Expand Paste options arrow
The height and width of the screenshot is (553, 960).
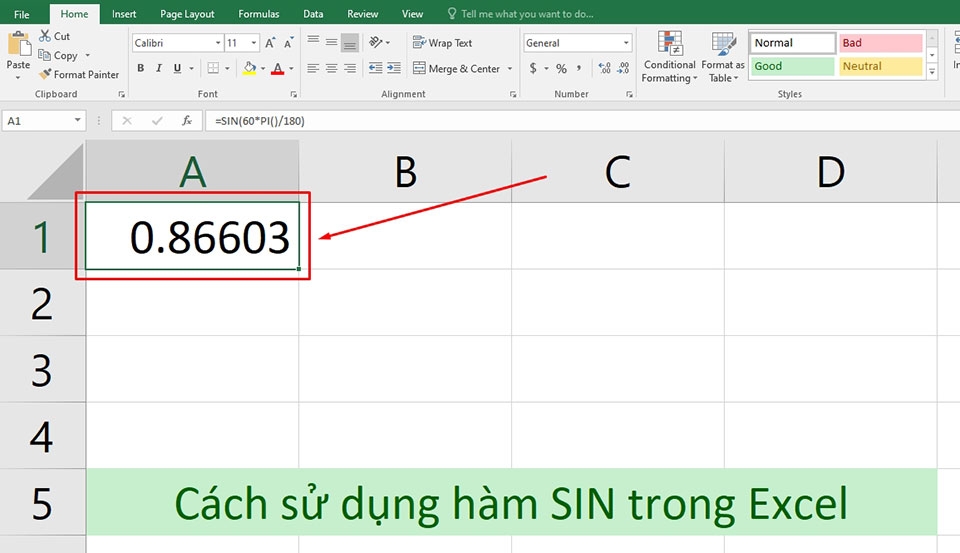[x=18, y=78]
